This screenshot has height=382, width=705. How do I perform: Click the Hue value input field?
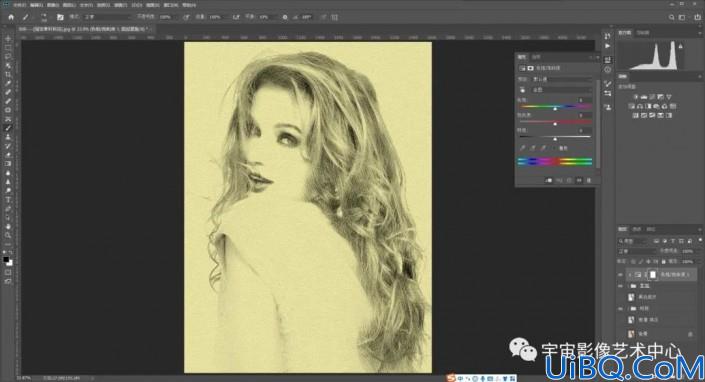(584, 100)
